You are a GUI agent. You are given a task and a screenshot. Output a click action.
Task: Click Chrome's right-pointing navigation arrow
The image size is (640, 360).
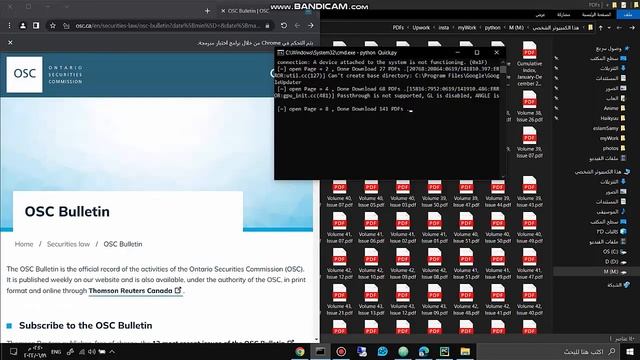311,26
